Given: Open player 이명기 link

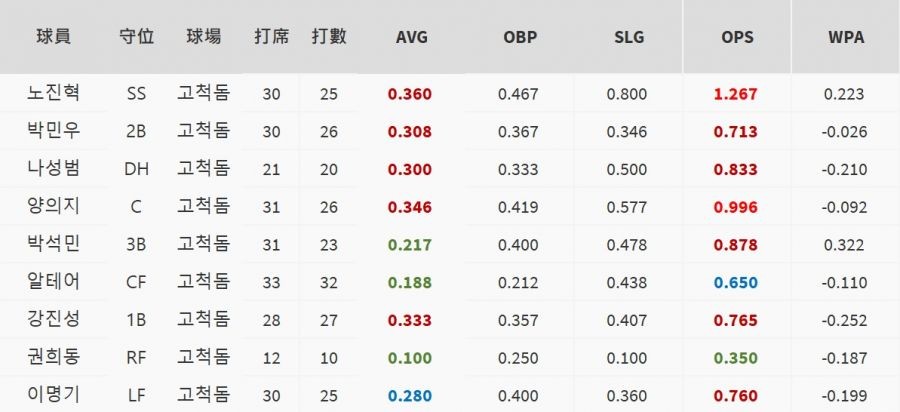Looking at the screenshot, I should (53, 394).
